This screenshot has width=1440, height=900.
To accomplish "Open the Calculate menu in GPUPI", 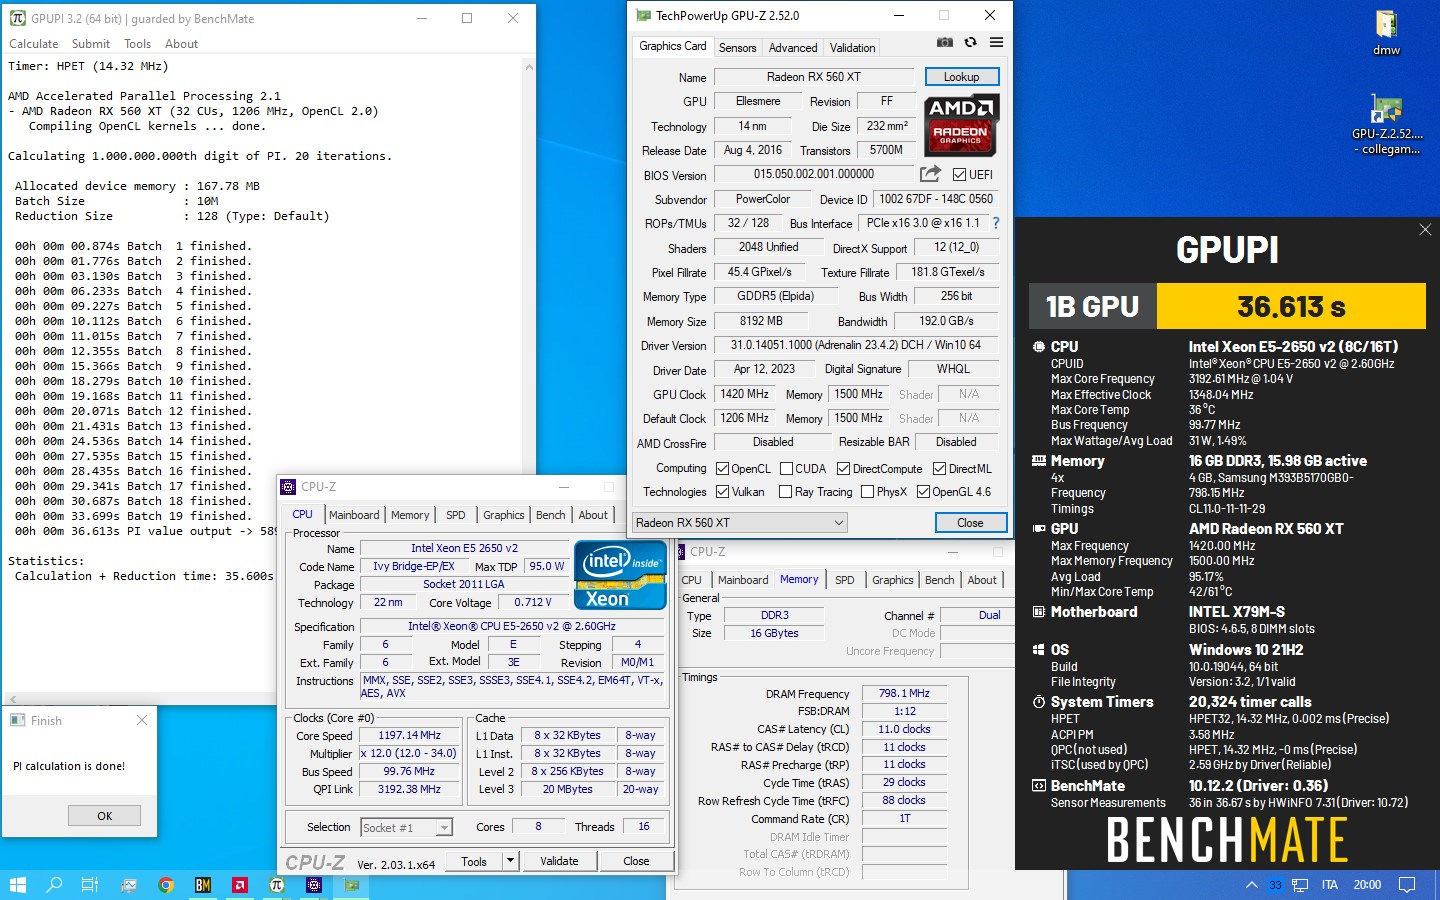I will [x=34, y=44].
